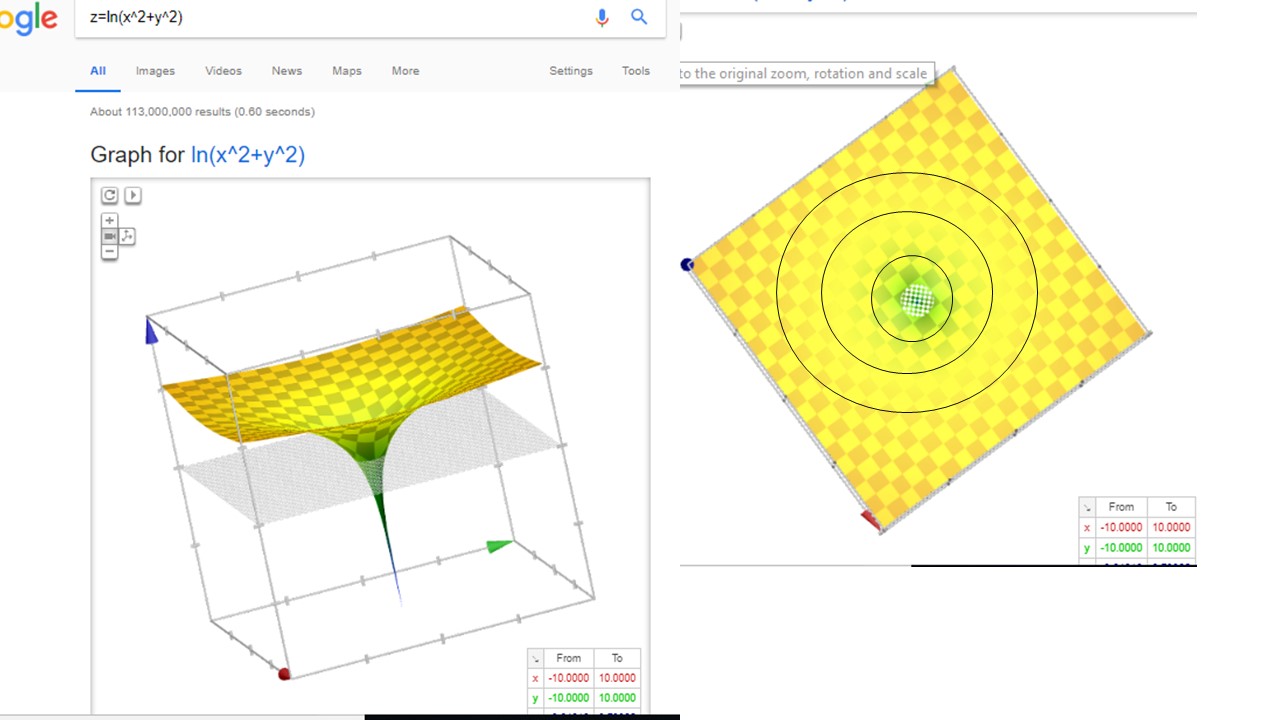The height and width of the screenshot is (720, 1280).
Task: Click the search box with z=ln(x^2+y^2)
Action: (x=330, y=17)
